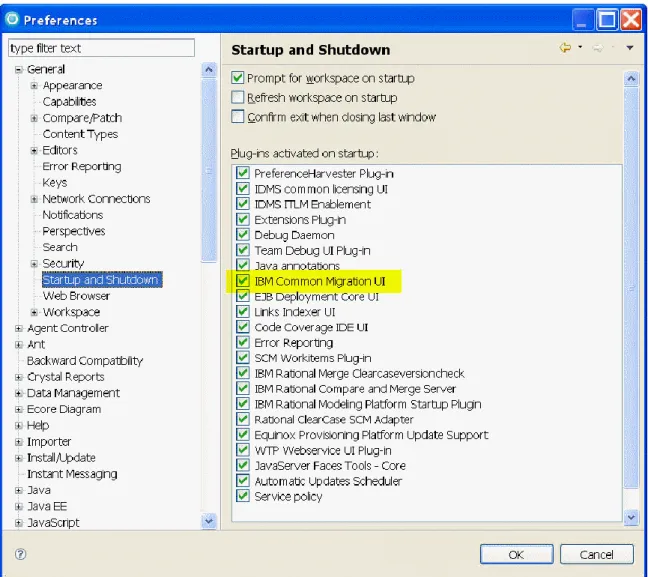This screenshot has height=577, width=648.
Task: Click SCM Workitems Plug-in entry
Action: click(x=312, y=358)
